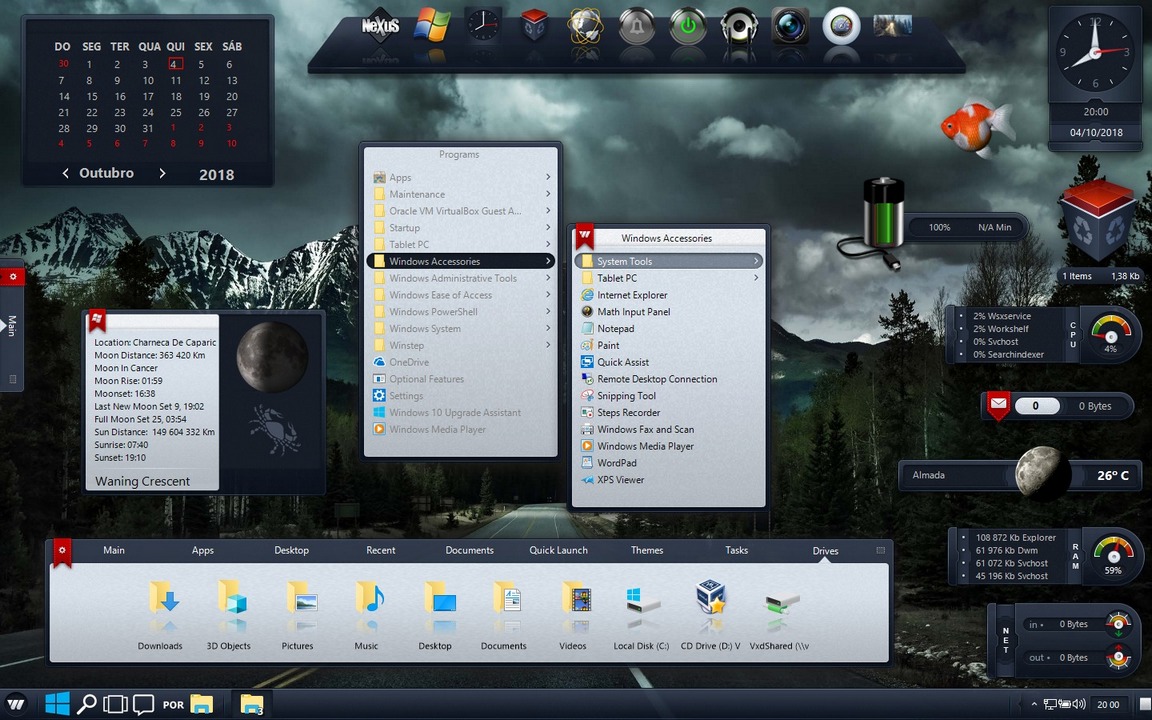Expand the Windows PowerShell submenu
Image resolution: width=1152 pixels, height=720 pixels.
pyautogui.click(x=461, y=312)
